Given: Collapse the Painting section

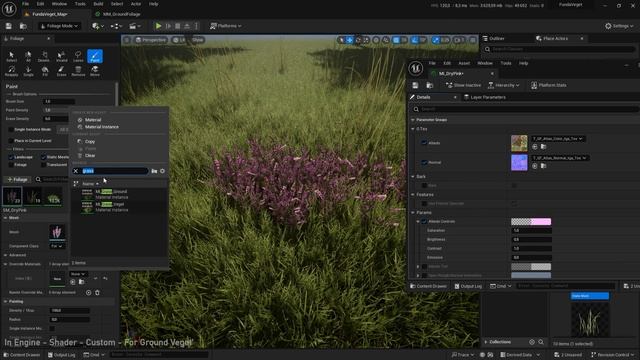Looking at the screenshot, I should click(5, 302).
